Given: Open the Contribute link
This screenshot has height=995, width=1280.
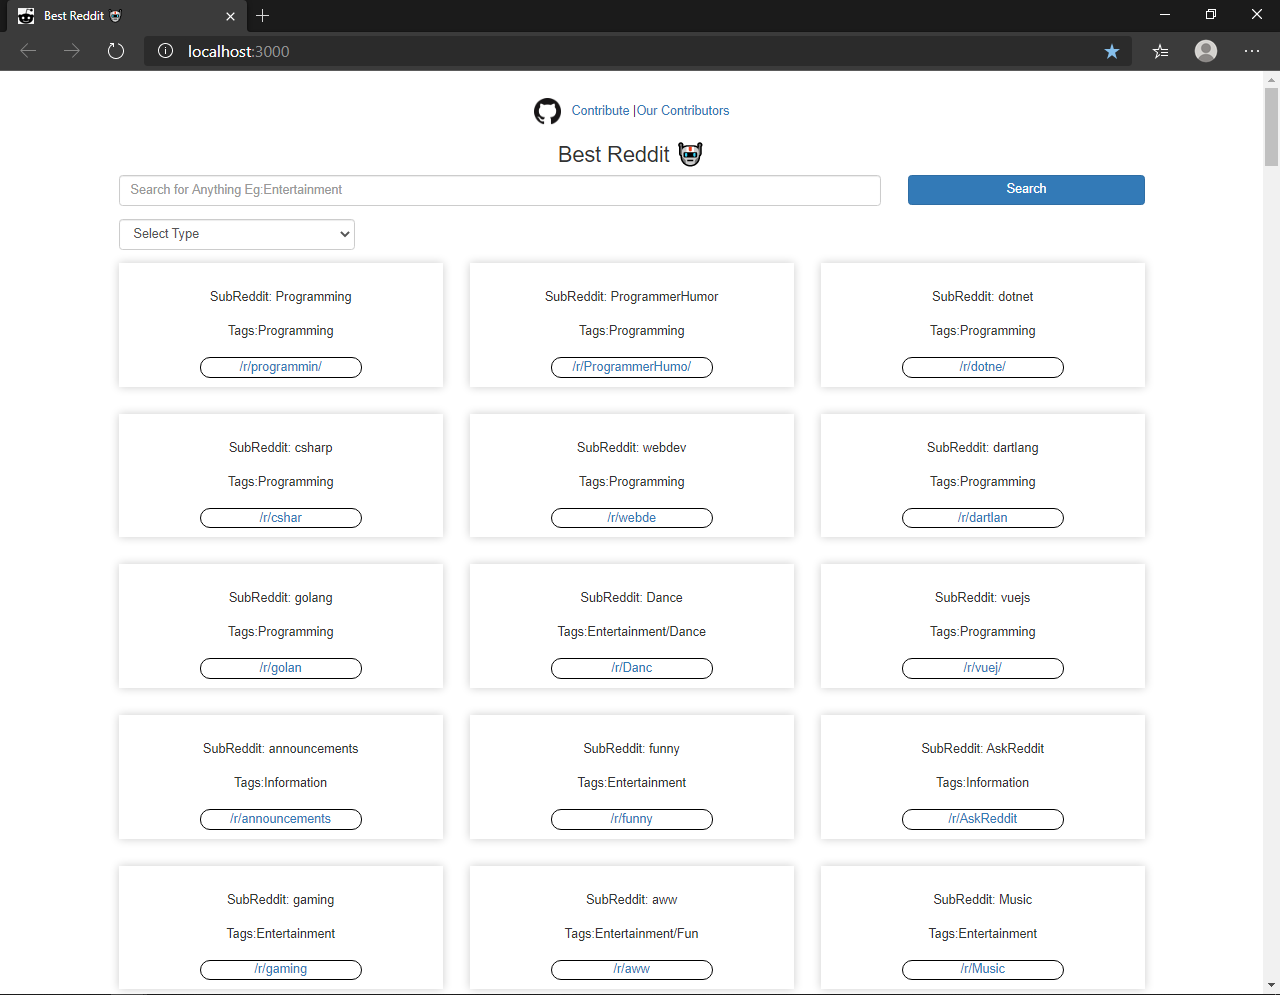Looking at the screenshot, I should click(600, 111).
